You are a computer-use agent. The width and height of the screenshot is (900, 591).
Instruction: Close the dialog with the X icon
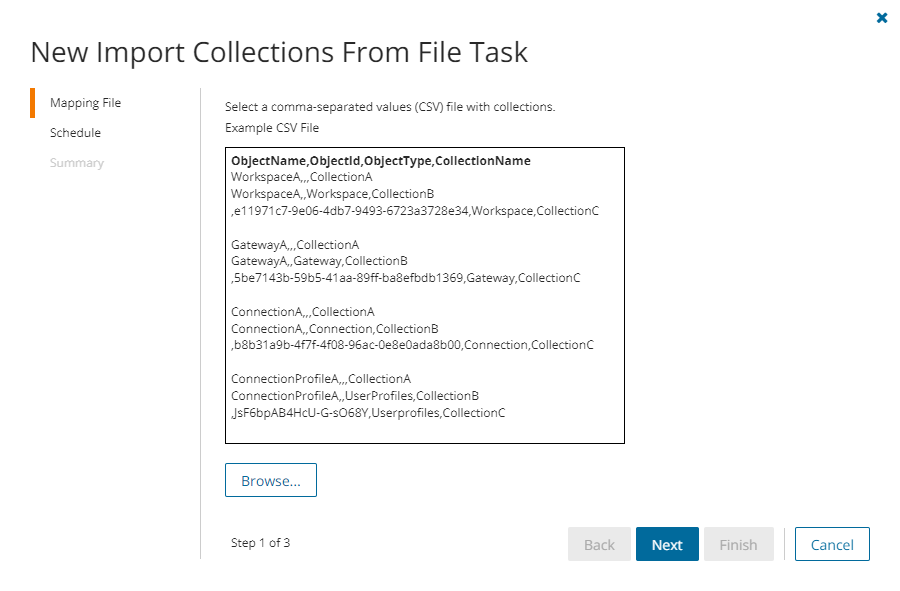click(x=882, y=18)
